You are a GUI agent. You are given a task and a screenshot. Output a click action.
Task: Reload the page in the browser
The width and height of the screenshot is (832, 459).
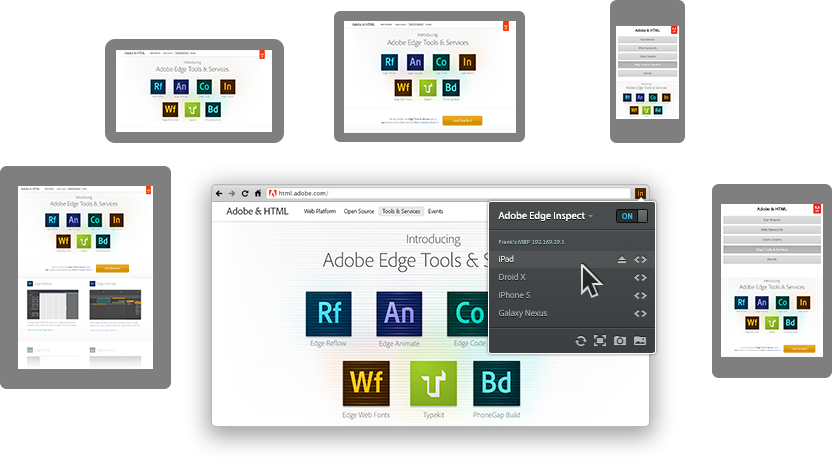pos(245,193)
